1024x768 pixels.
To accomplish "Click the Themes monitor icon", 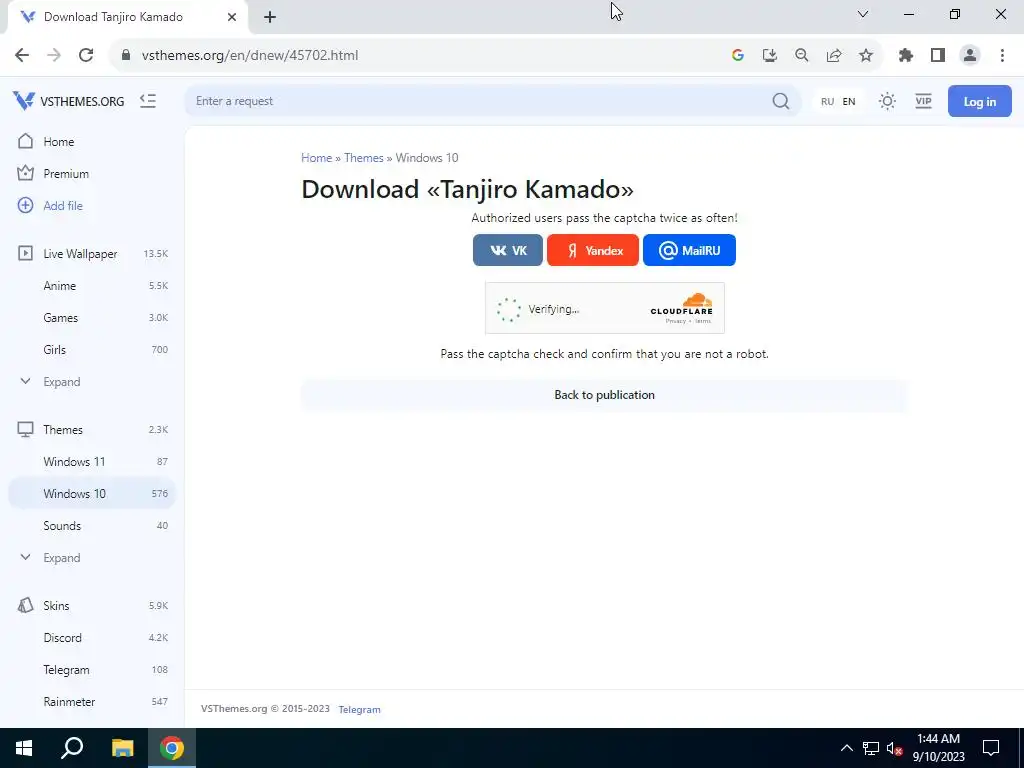I will [25, 429].
